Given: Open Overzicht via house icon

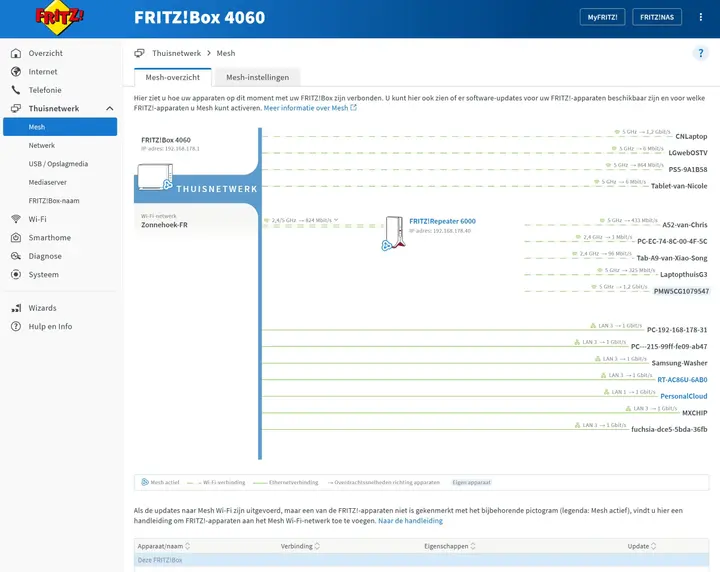Looking at the screenshot, I should pyautogui.click(x=16, y=53).
